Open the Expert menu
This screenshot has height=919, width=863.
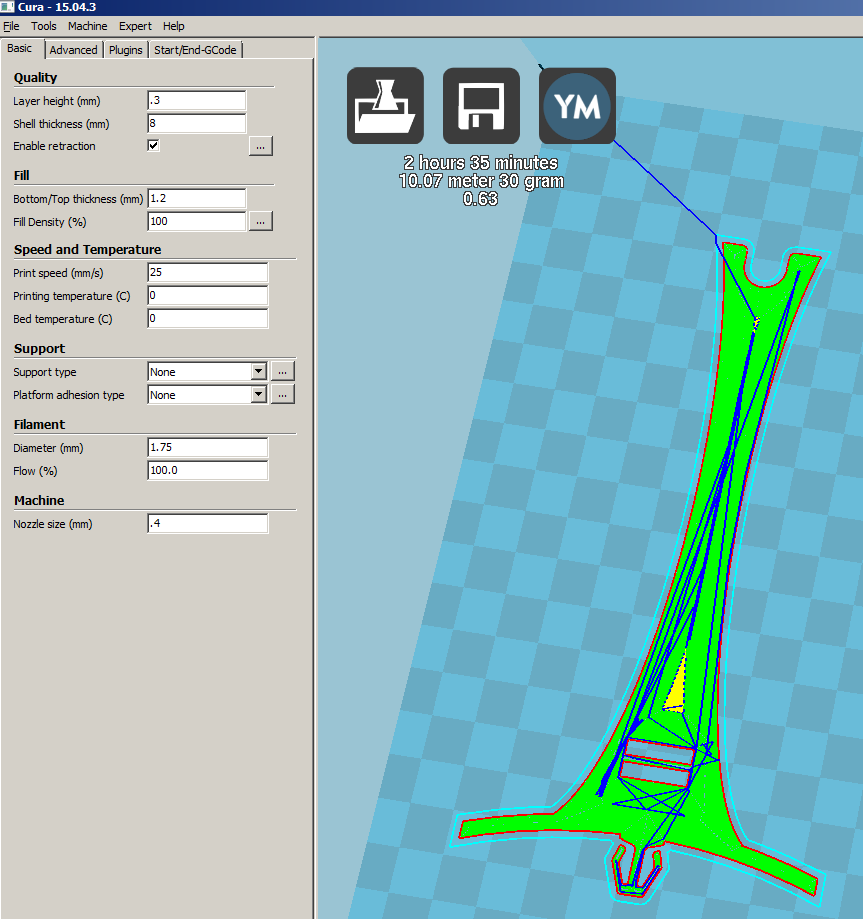point(135,26)
